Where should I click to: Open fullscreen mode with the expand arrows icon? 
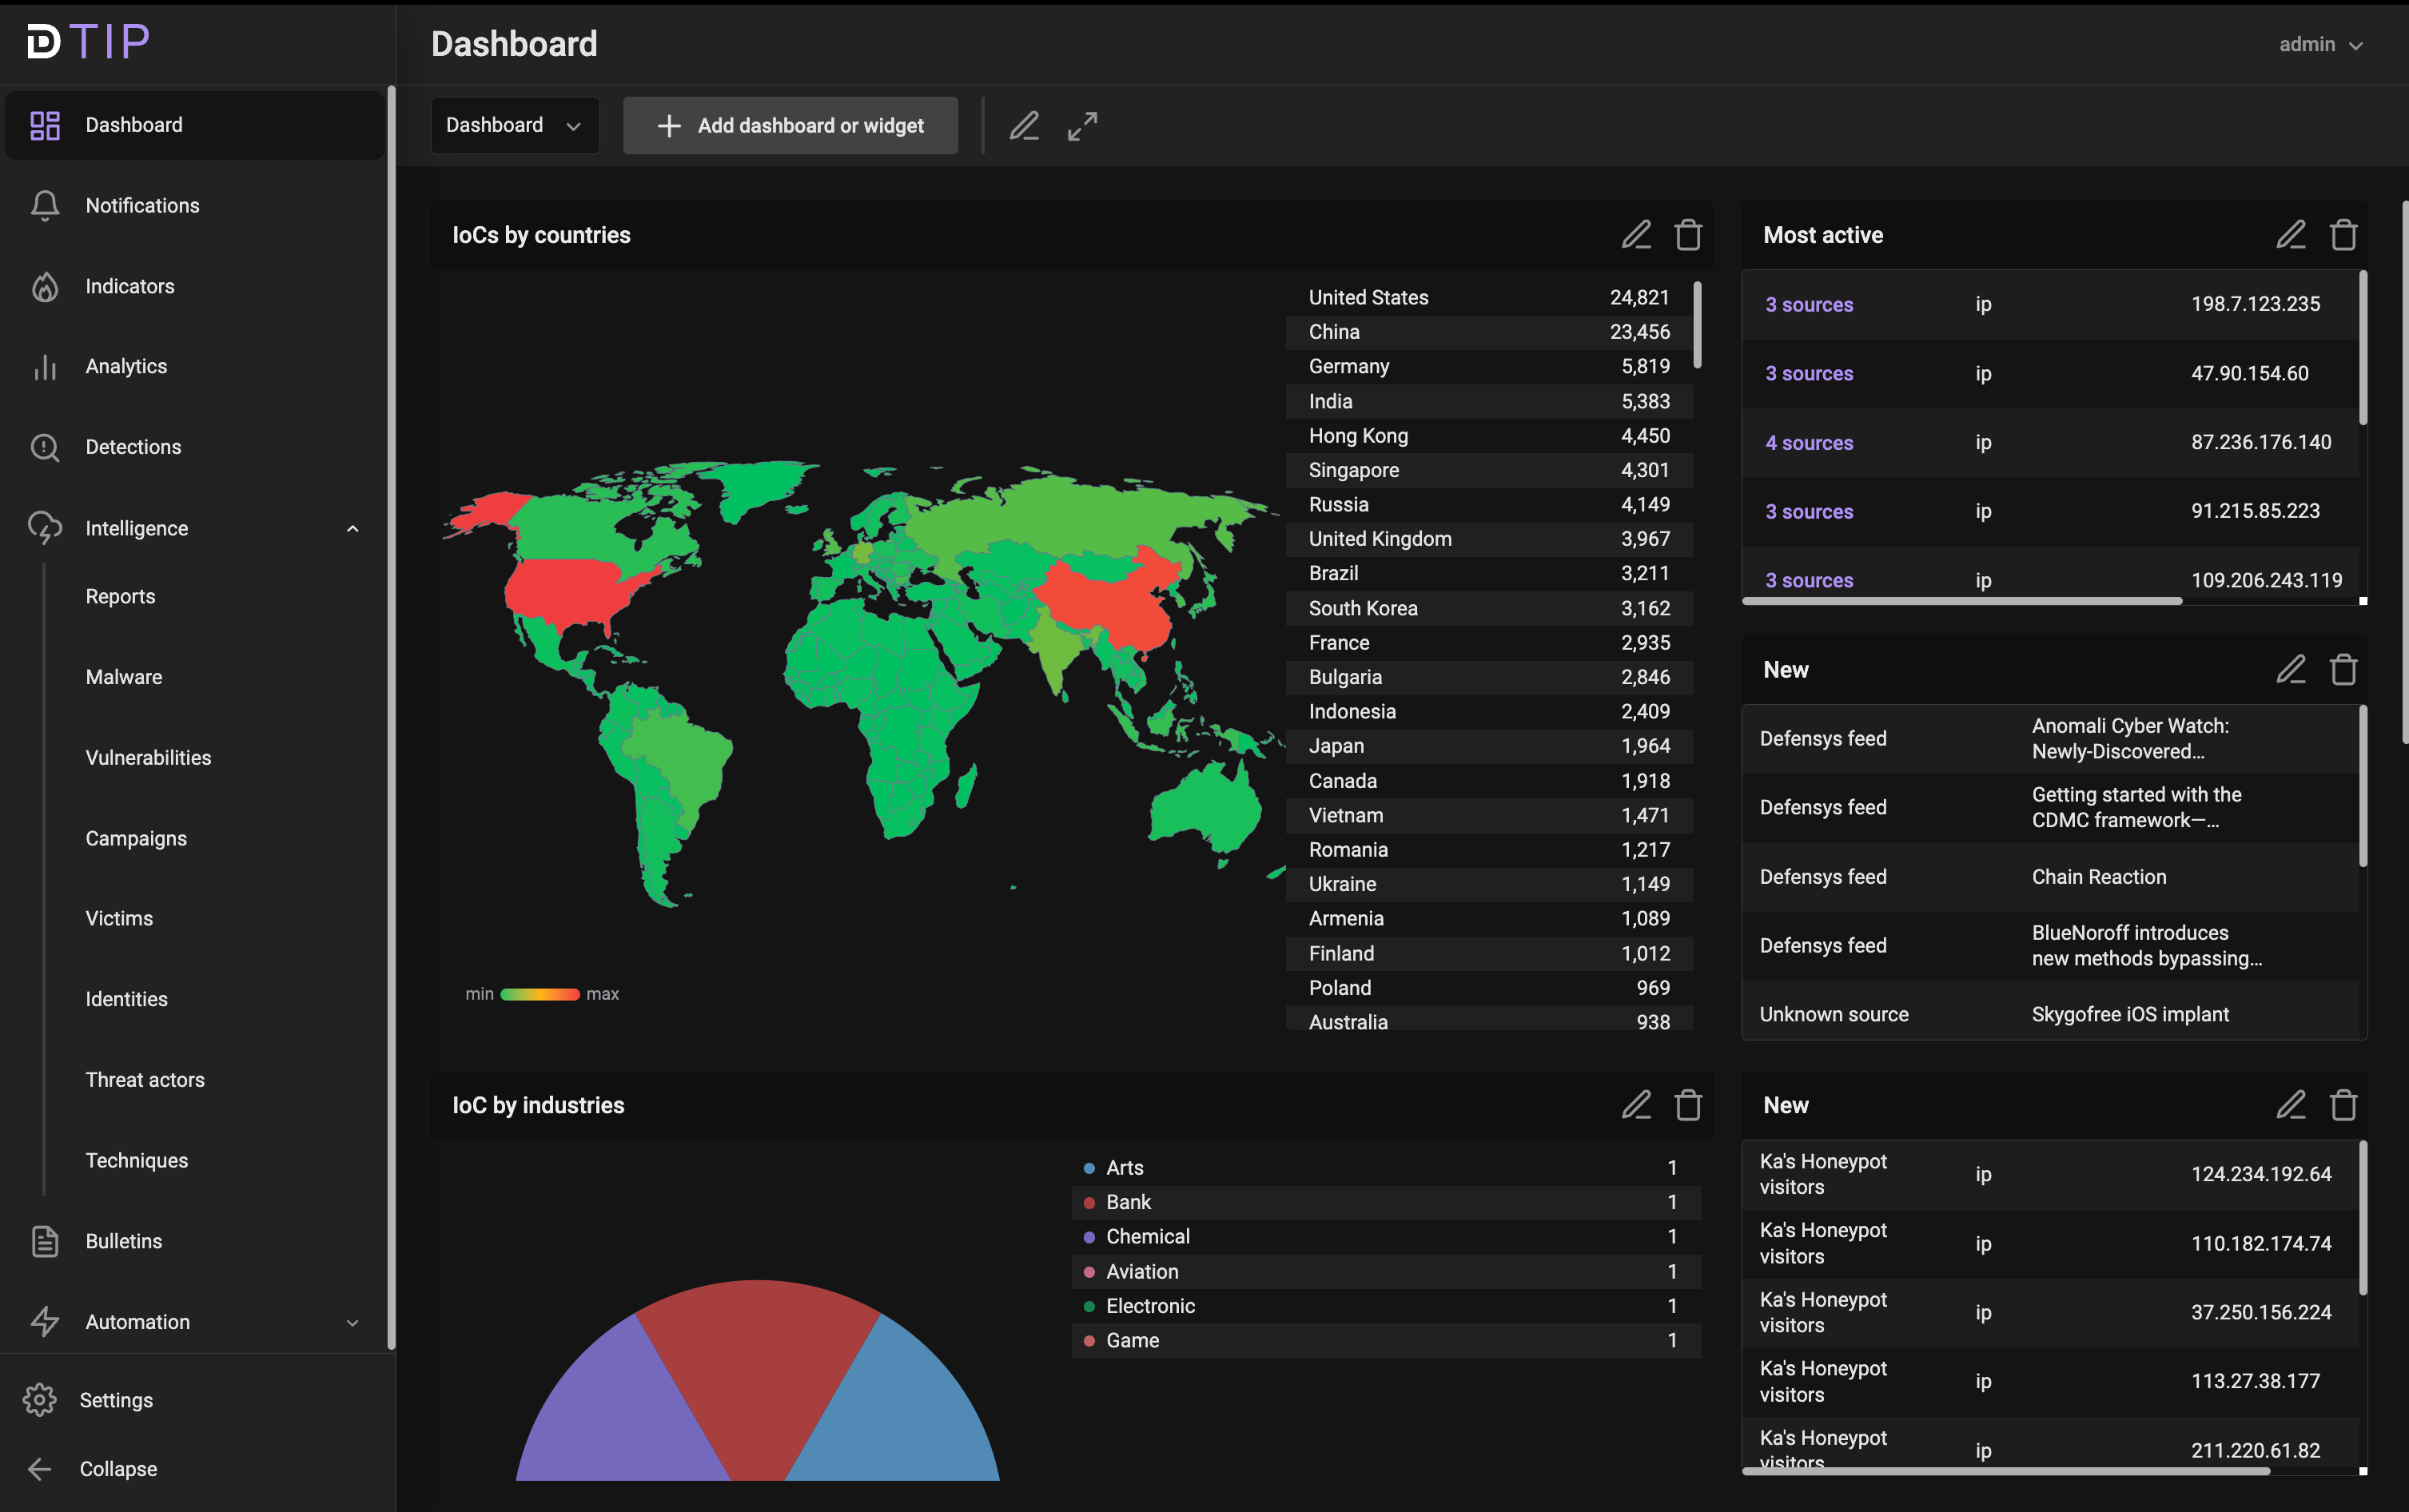pyautogui.click(x=1082, y=126)
